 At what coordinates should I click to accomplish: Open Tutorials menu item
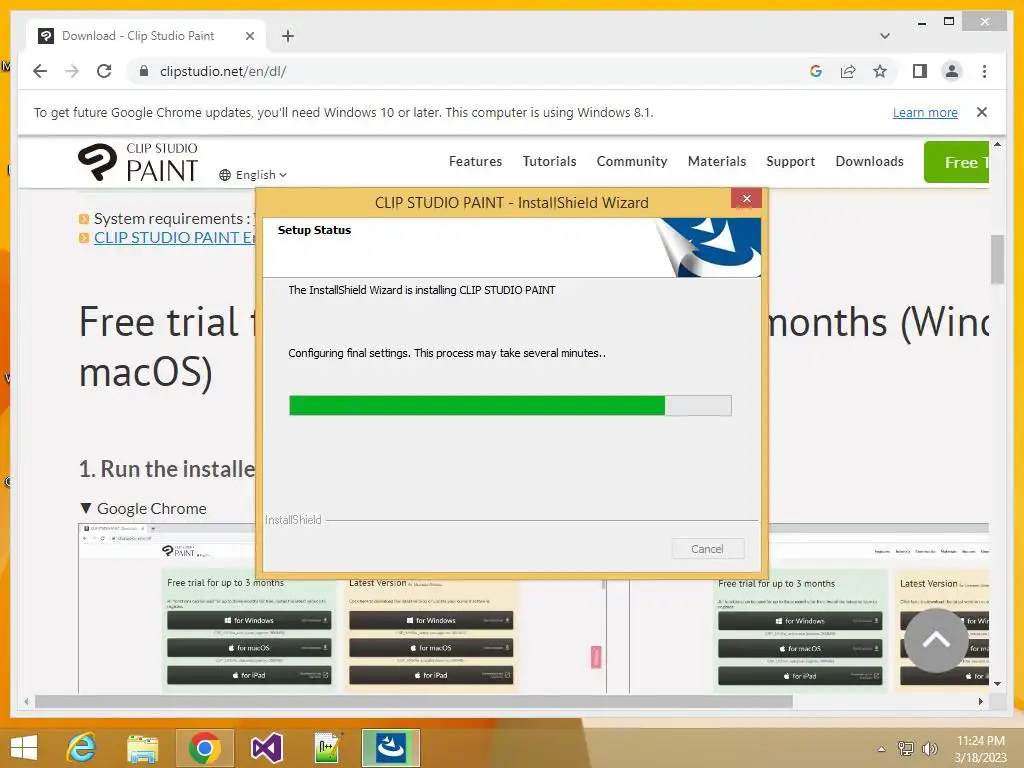tap(549, 161)
